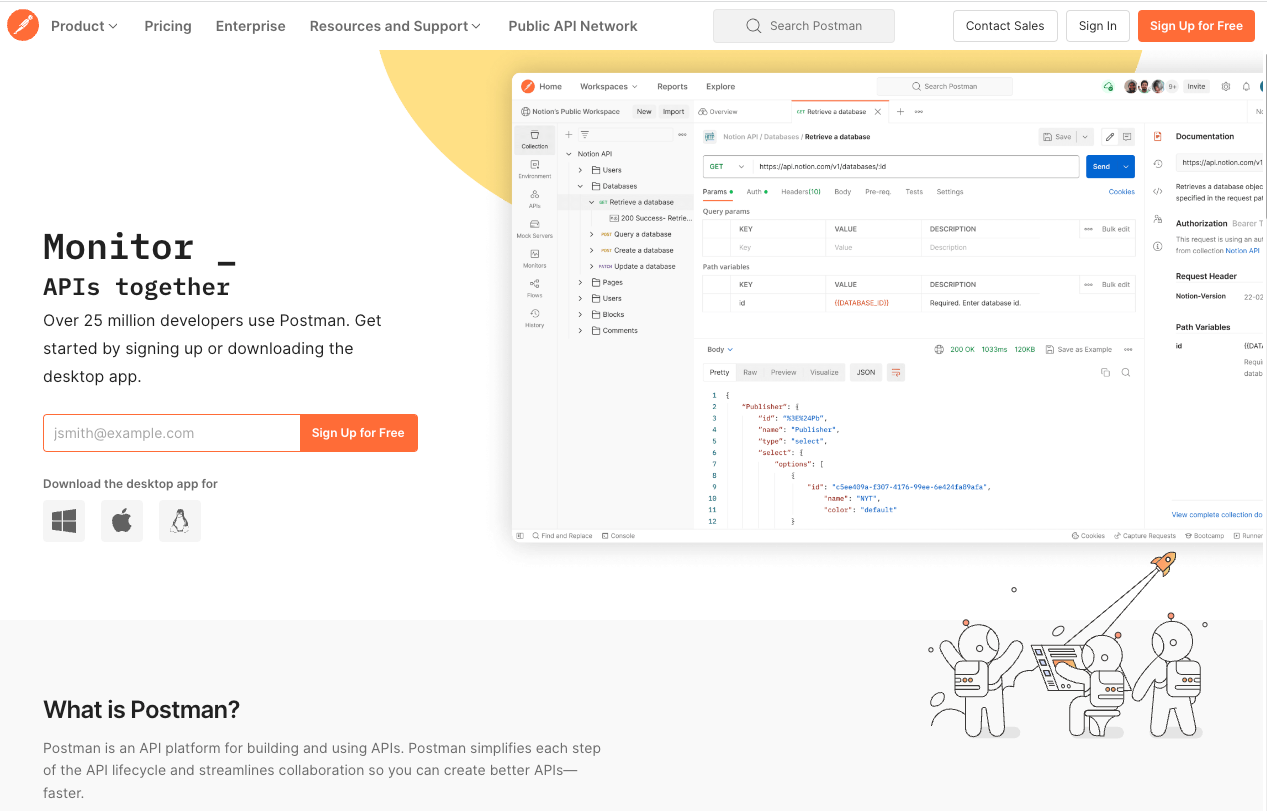Viewport: 1267px width, 811px height.
Task: Open the GET method dropdown
Action: pos(728,167)
